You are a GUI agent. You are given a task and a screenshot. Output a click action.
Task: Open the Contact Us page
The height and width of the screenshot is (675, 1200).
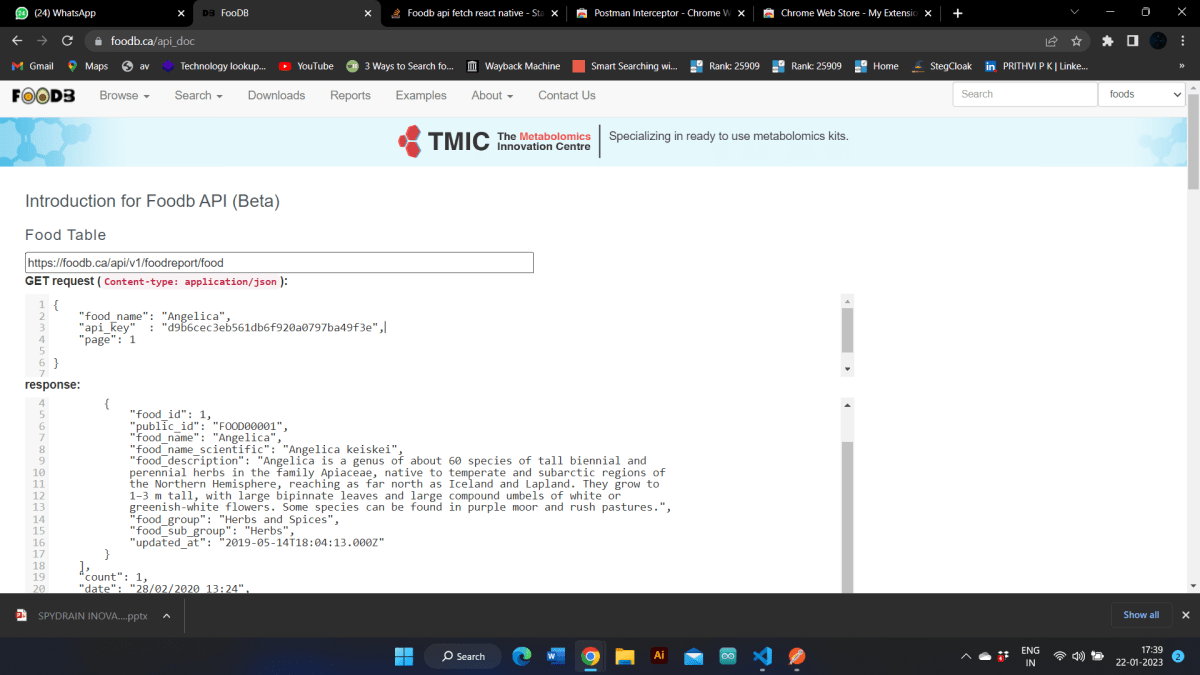(566, 95)
